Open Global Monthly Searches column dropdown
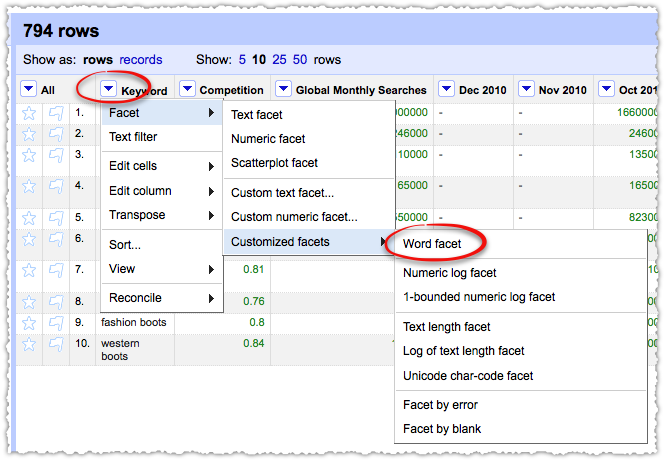Image resolution: width=664 pixels, height=460 pixels. [283, 89]
